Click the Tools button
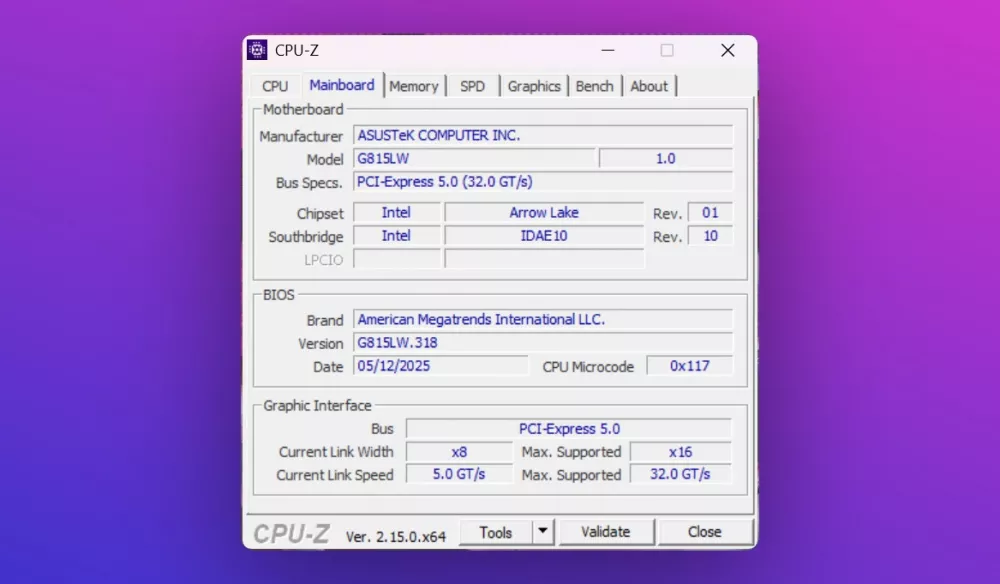 496,532
